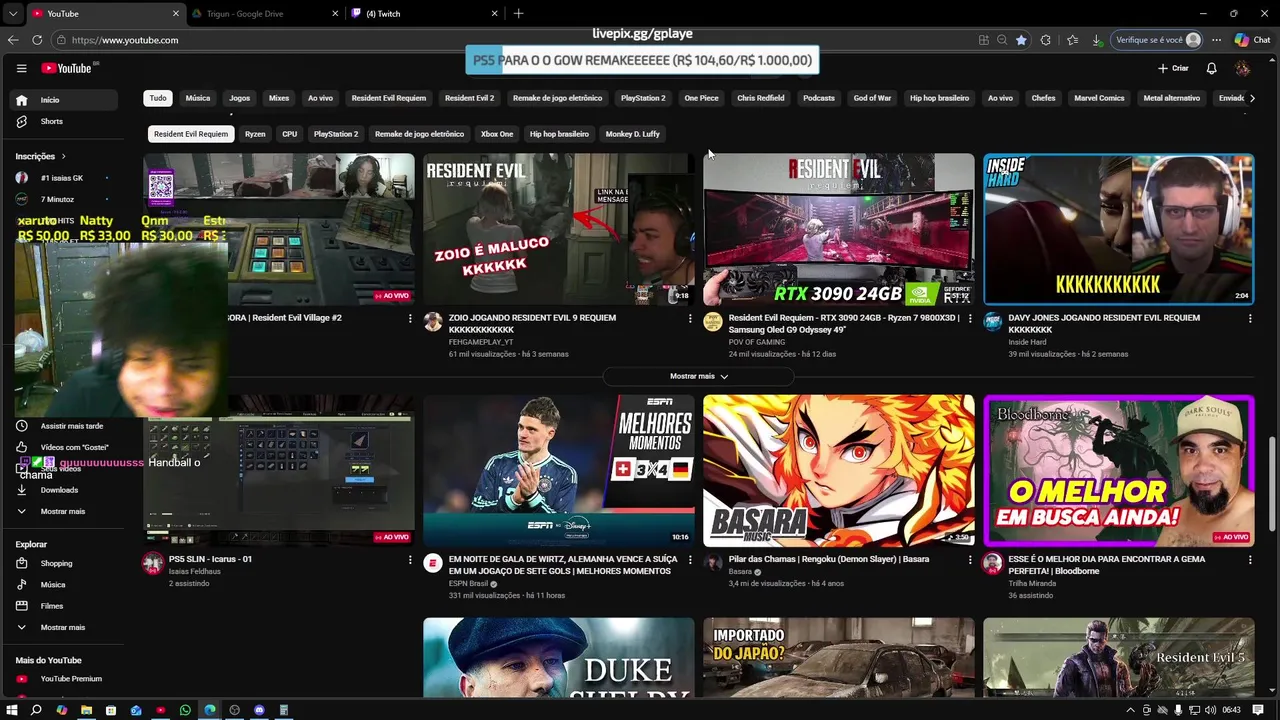The image size is (1280, 720).
Task: Select the Xbox One sub-filter chip
Action: pyautogui.click(x=497, y=134)
